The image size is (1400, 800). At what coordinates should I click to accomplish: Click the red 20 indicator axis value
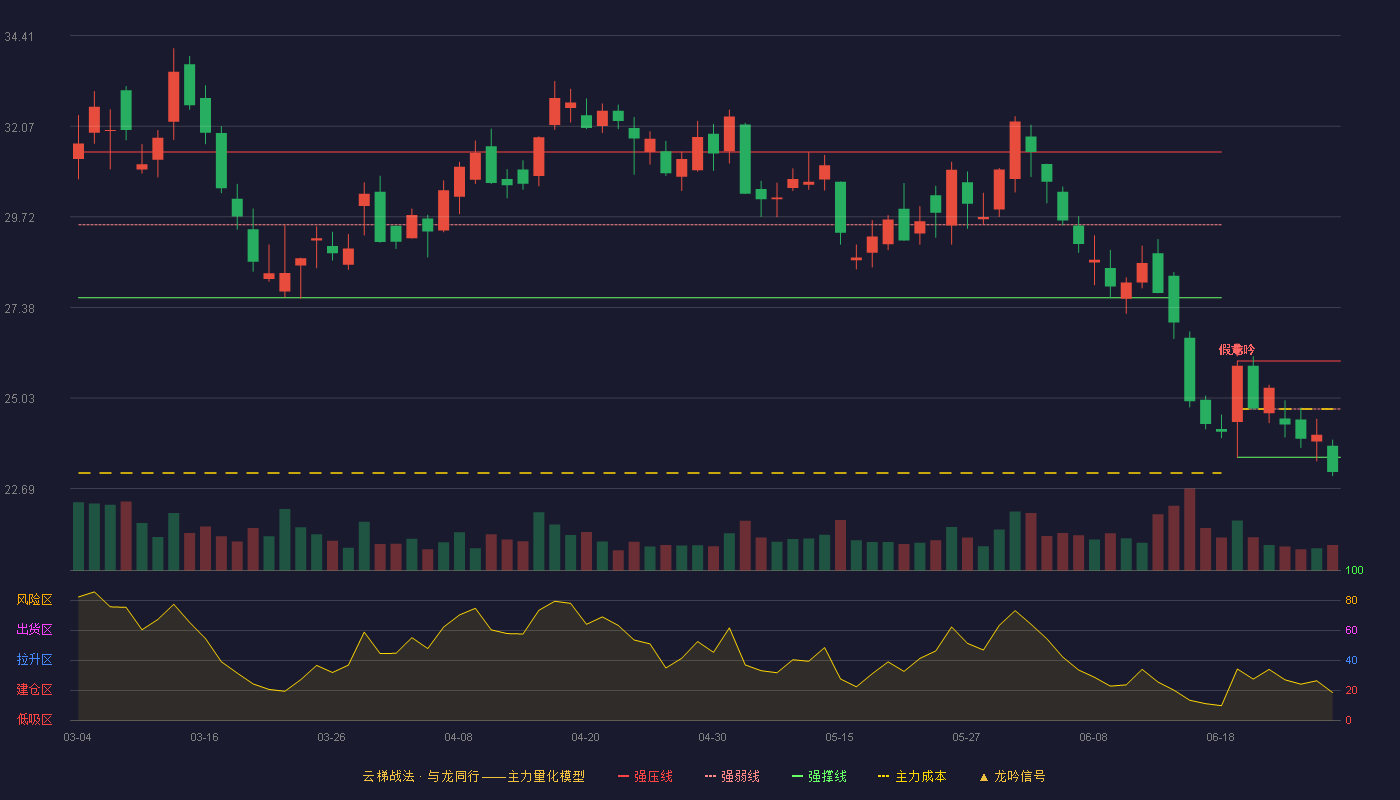1351,691
